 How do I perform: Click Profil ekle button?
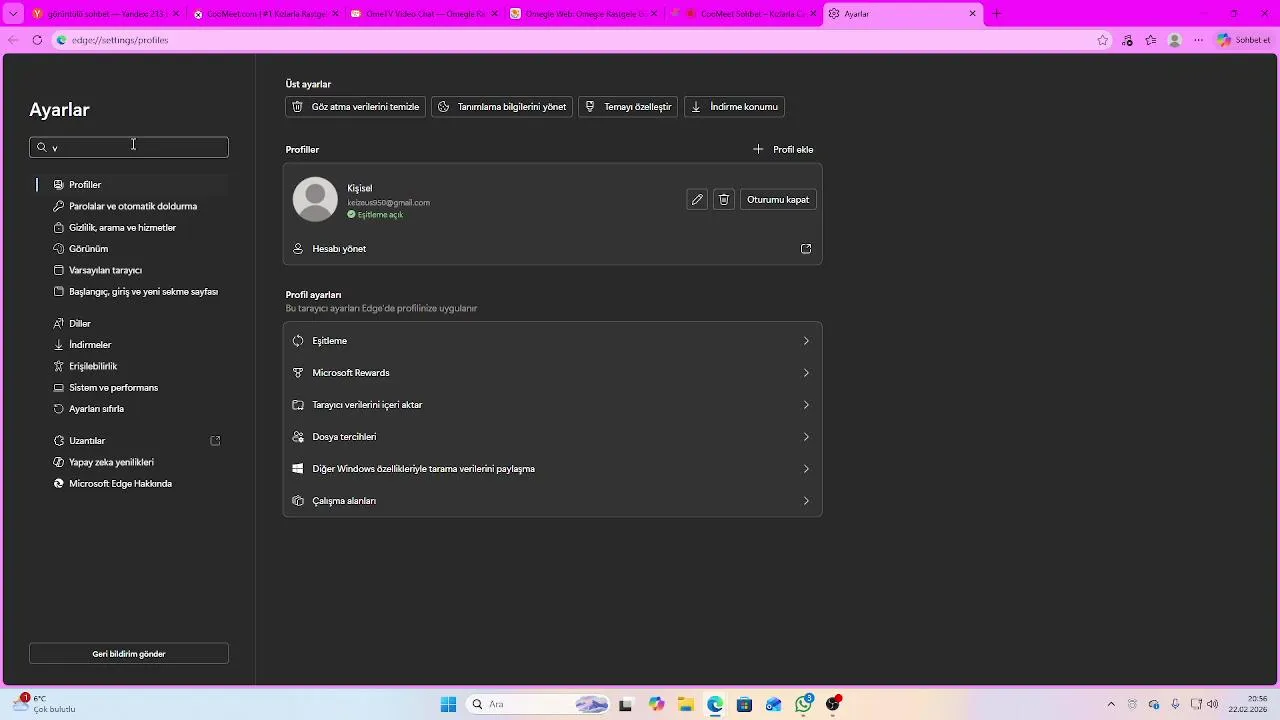[783, 149]
